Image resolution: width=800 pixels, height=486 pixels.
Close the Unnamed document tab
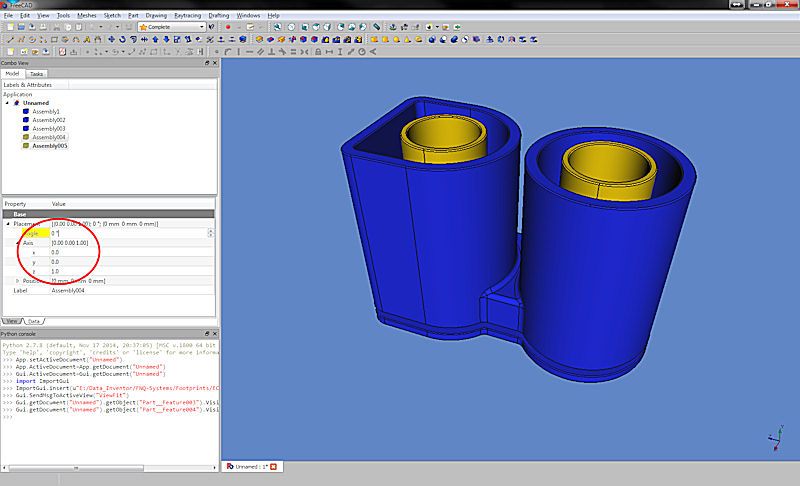click(x=273, y=467)
